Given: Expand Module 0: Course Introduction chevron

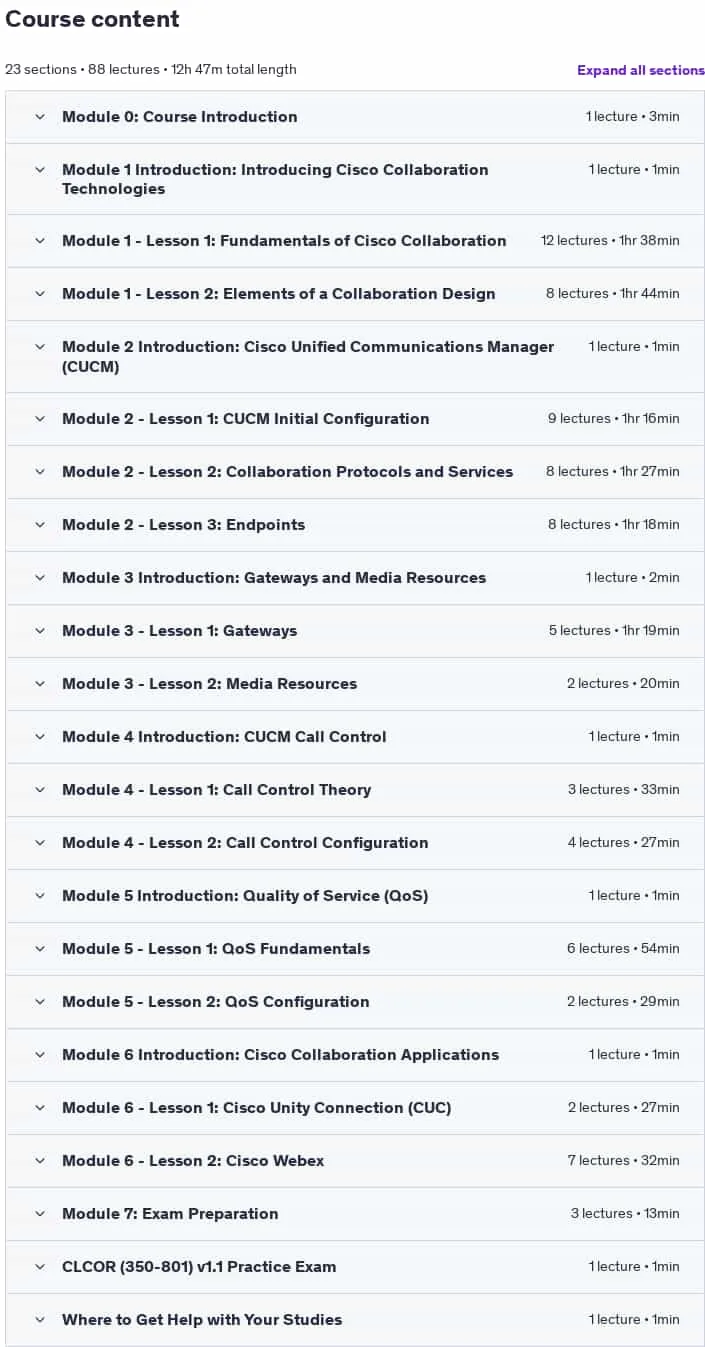Looking at the screenshot, I should [x=40, y=117].
